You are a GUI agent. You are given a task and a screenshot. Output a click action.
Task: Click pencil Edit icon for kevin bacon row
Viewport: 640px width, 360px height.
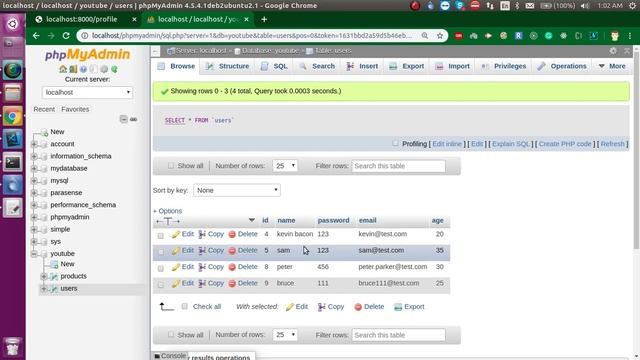(x=176, y=234)
